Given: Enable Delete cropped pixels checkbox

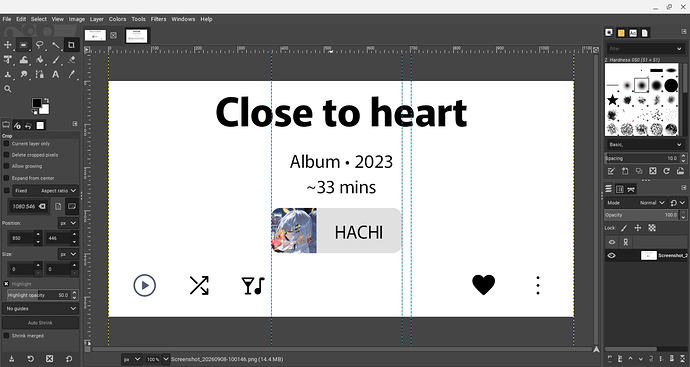Looking at the screenshot, I should tap(6, 155).
